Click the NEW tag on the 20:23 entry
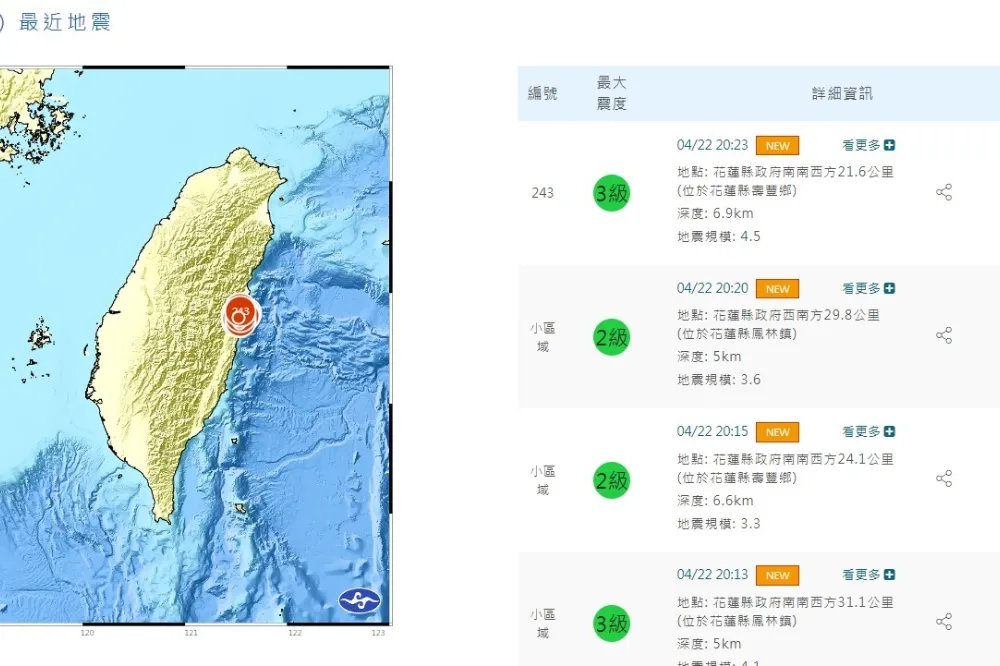This screenshot has width=1000, height=666. pyautogui.click(x=777, y=145)
